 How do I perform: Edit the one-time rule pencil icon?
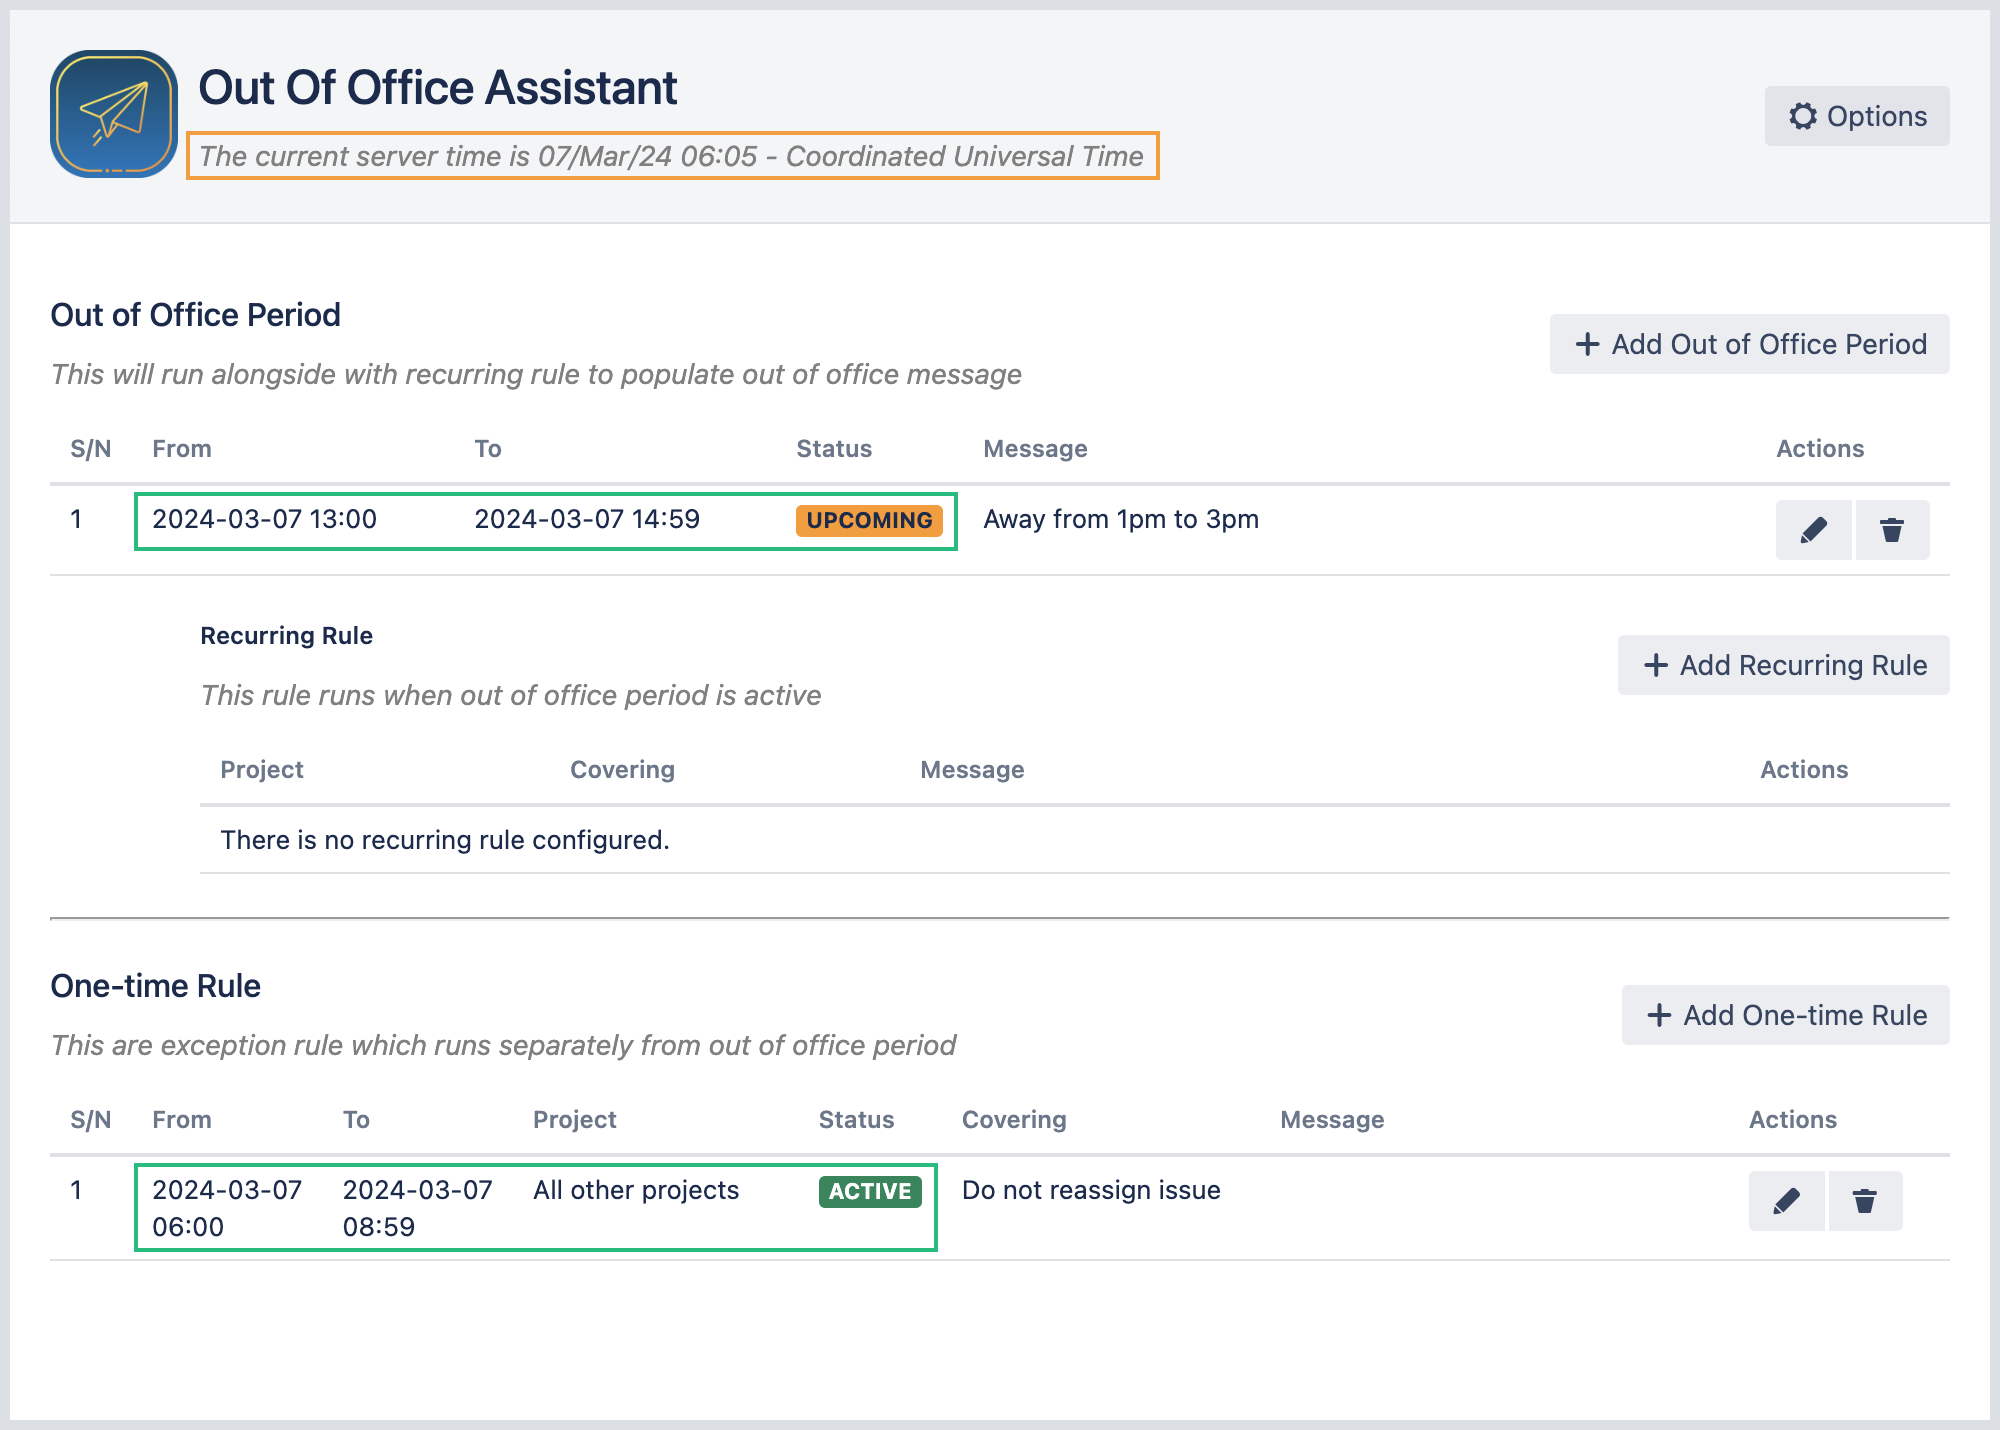tap(1786, 1201)
